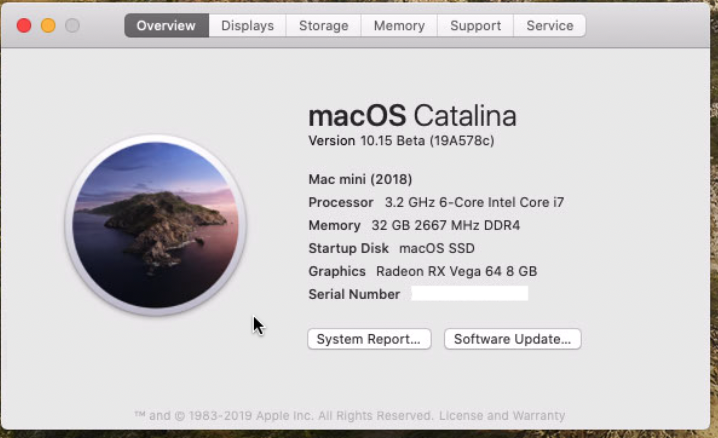The width and height of the screenshot is (718, 438).
Task: Click the Serial Number label
Action: (354, 294)
